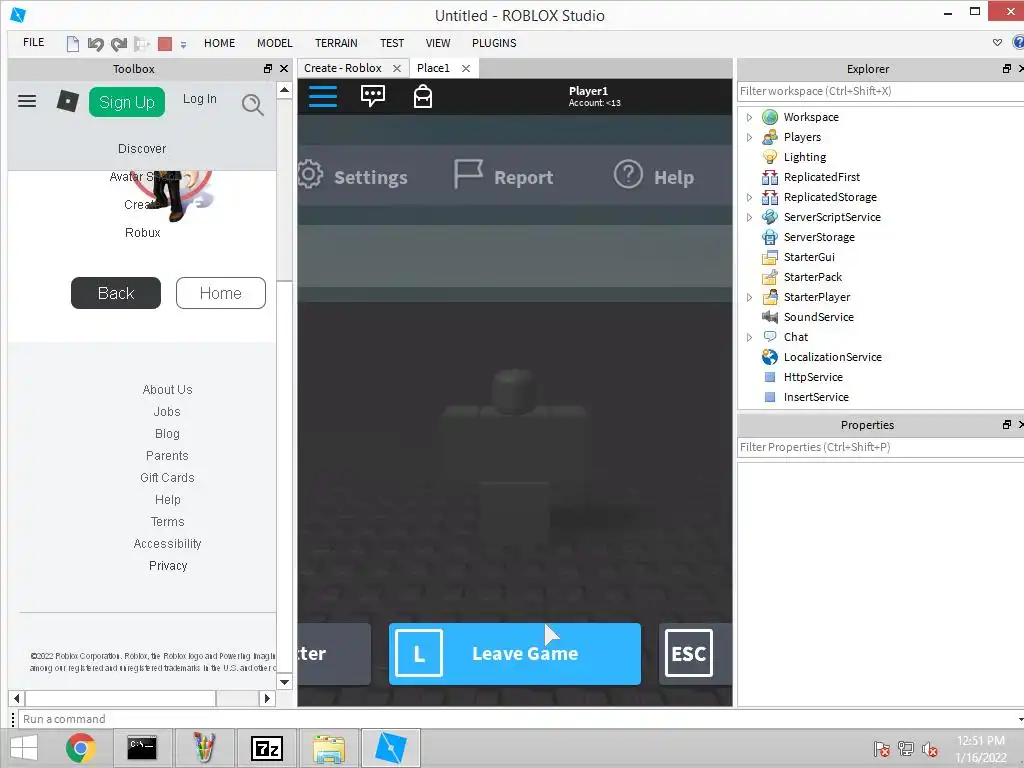Select the StarterGui icon in Explorer

coord(770,257)
